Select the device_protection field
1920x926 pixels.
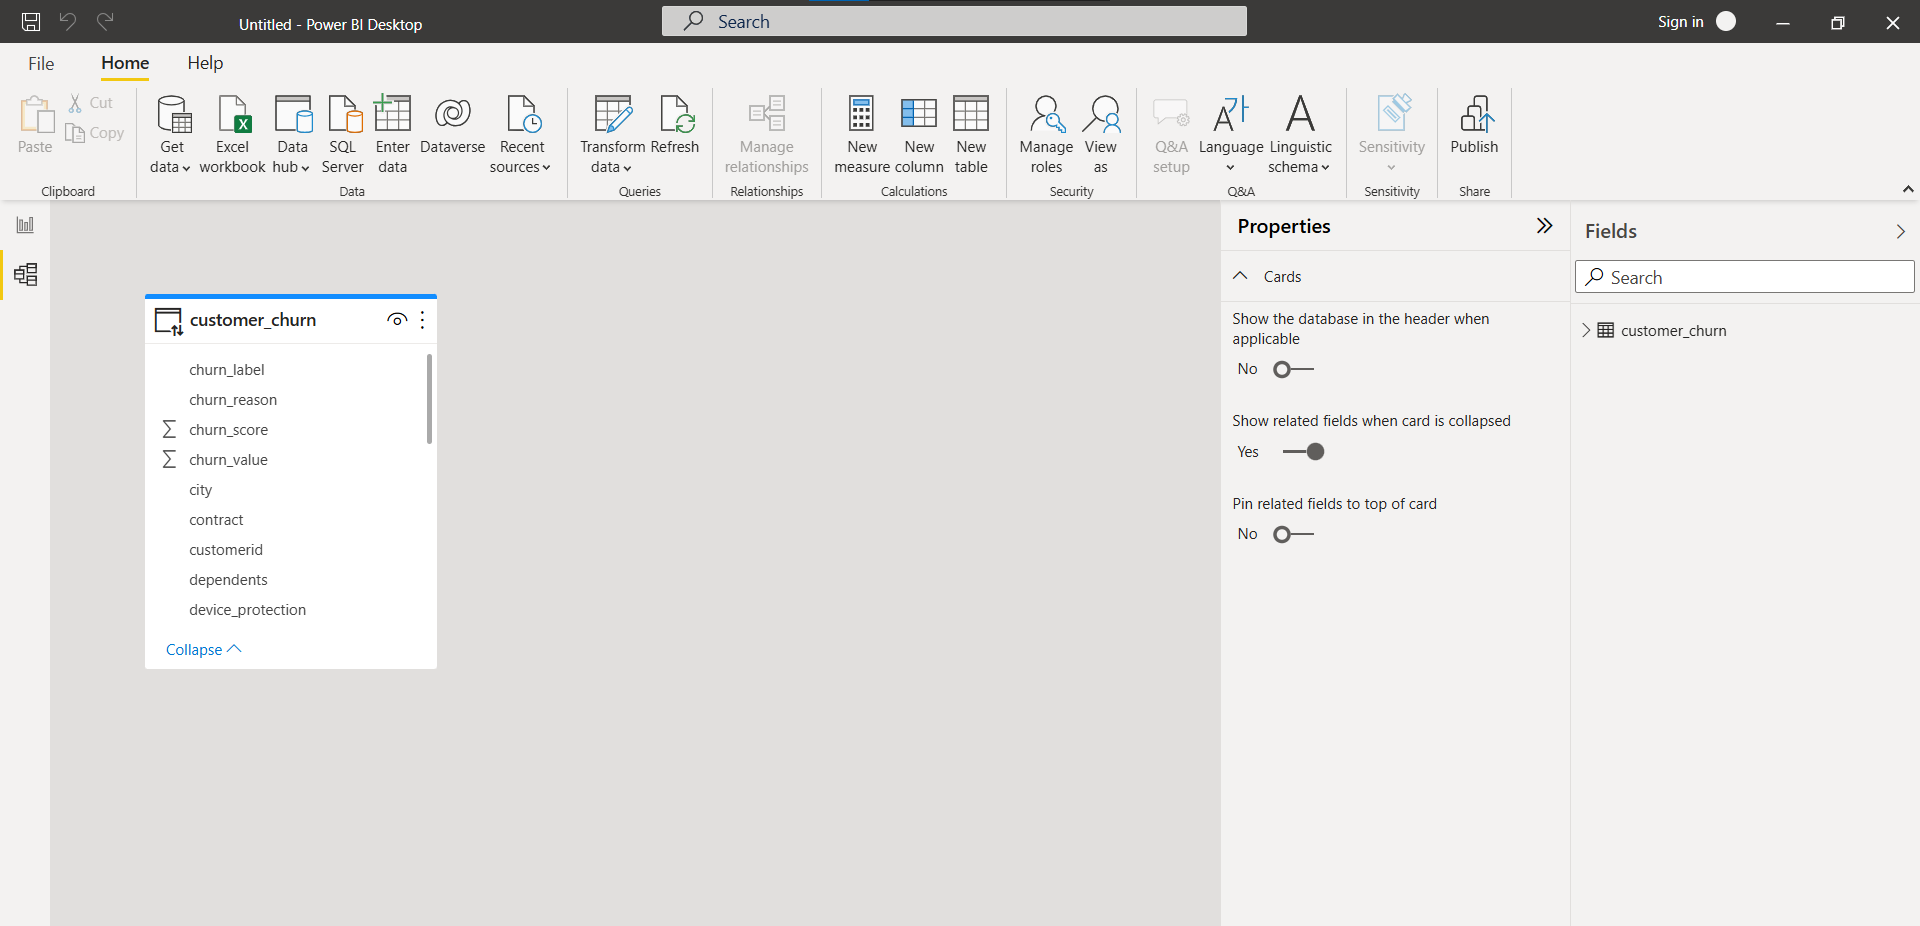pyautogui.click(x=247, y=610)
